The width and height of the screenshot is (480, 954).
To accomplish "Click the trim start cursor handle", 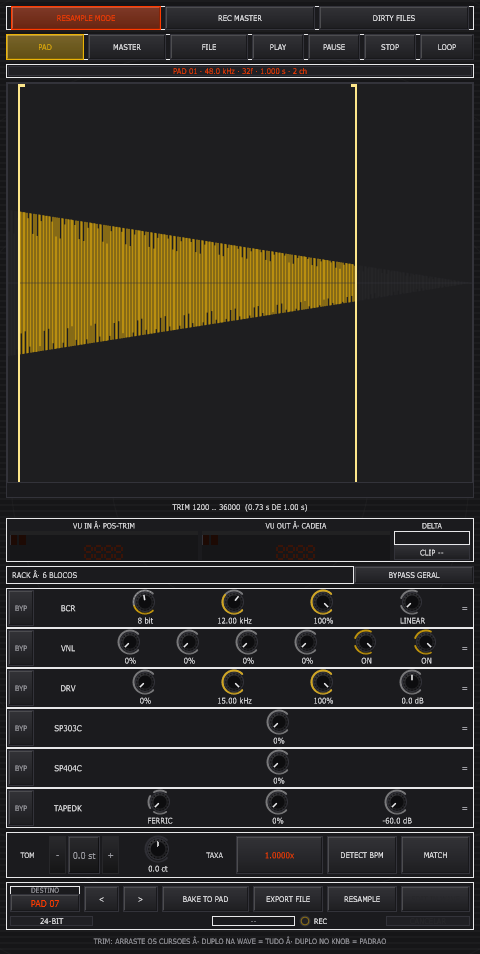I will point(21,87).
